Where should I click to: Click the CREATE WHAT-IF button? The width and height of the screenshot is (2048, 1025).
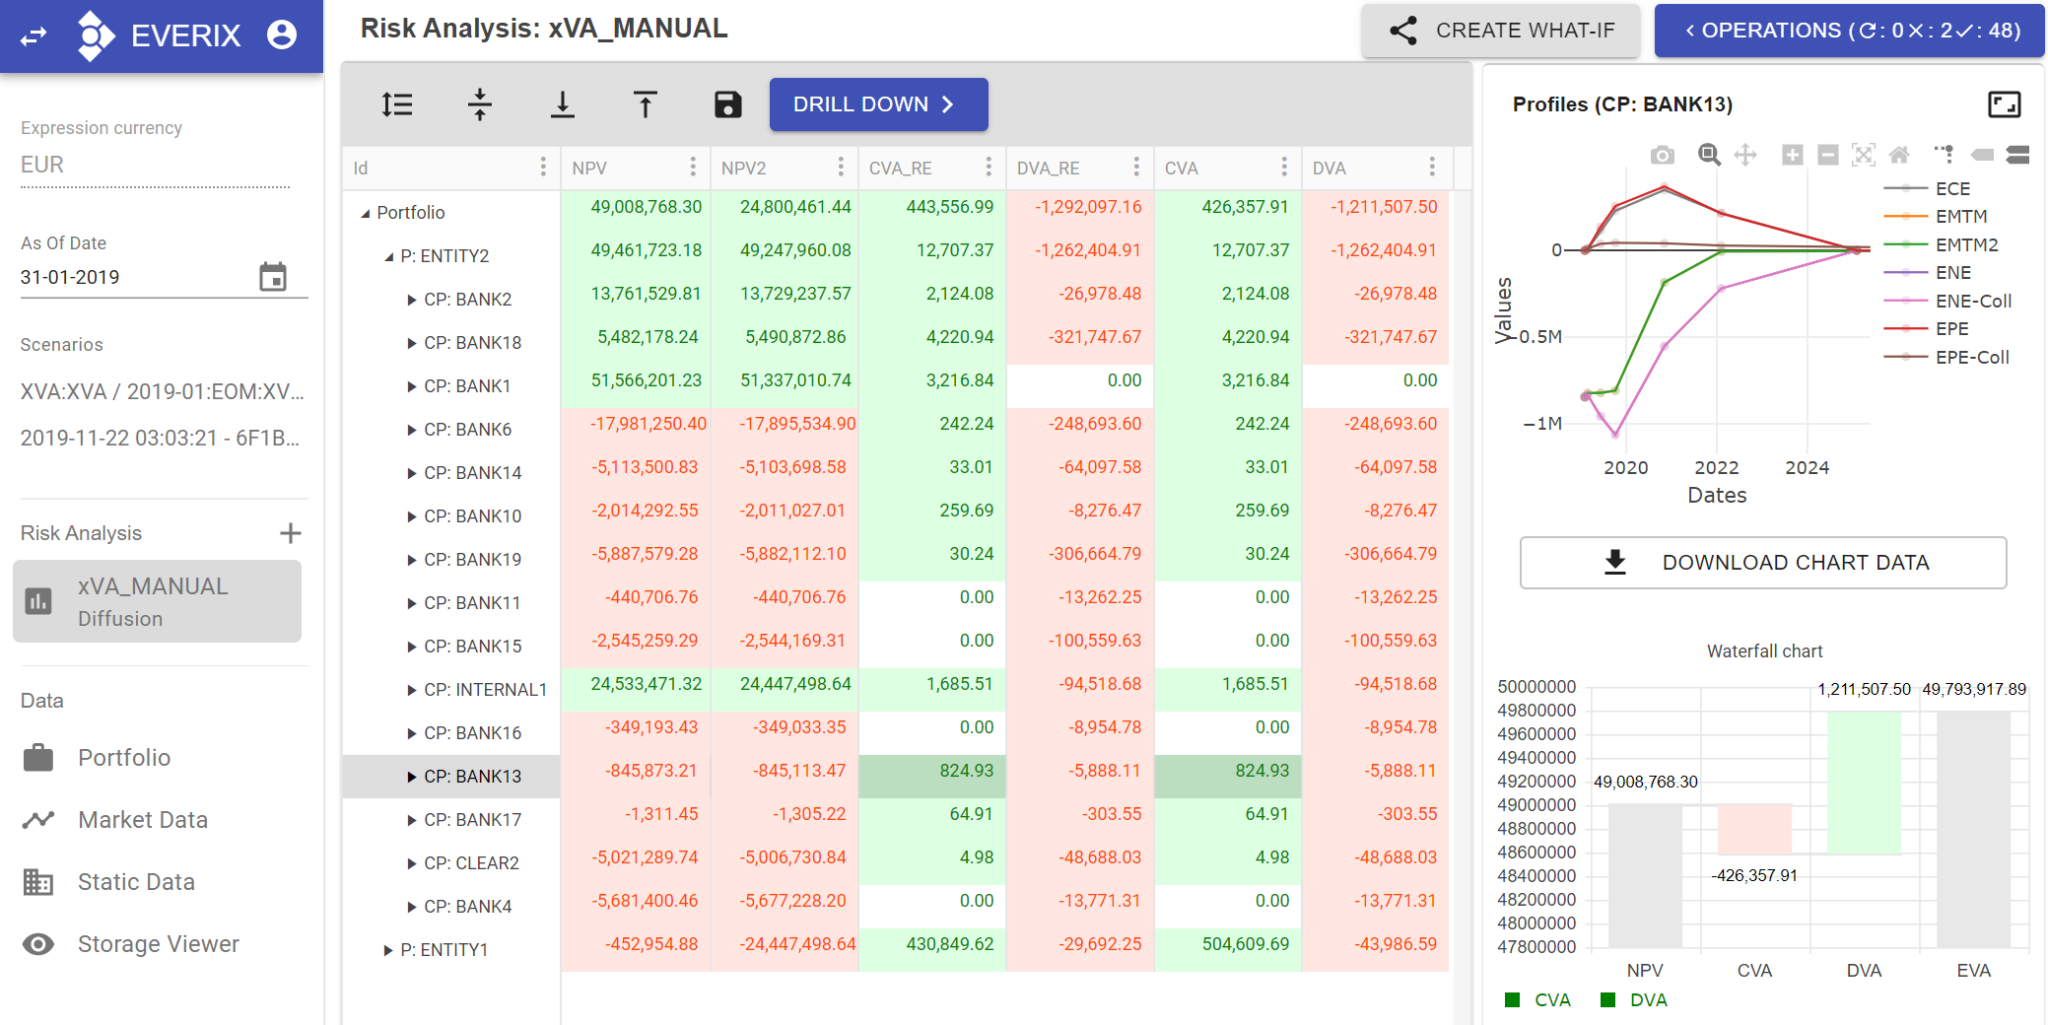click(x=1502, y=31)
